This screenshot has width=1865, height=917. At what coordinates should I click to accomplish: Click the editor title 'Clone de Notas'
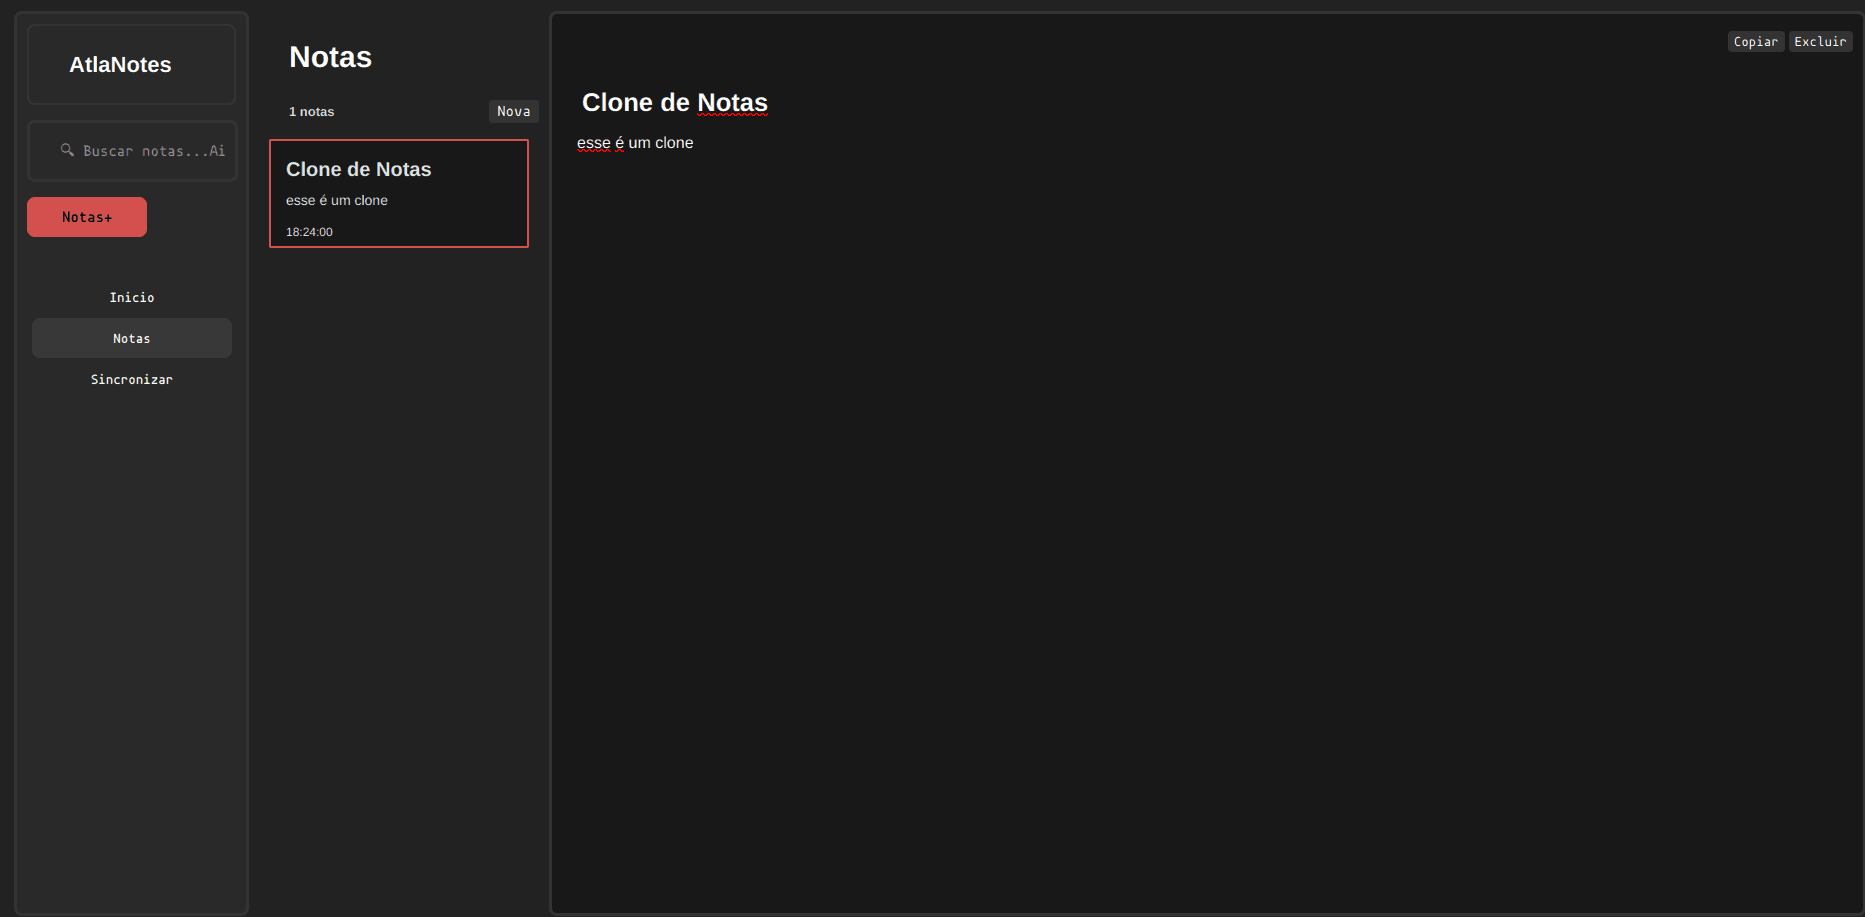pos(674,103)
